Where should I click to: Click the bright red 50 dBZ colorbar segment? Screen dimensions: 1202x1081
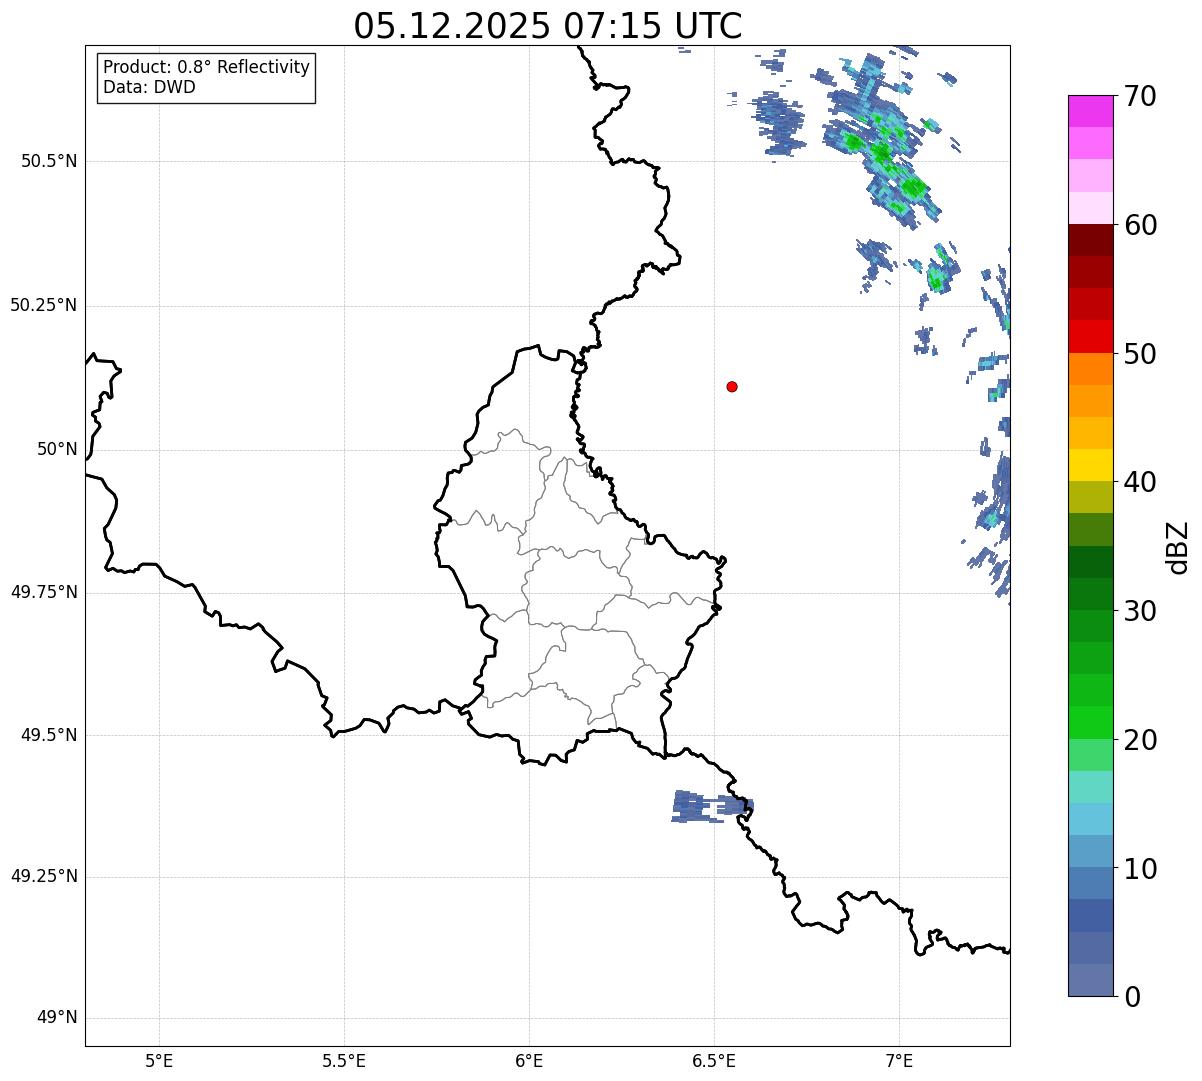click(1091, 336)
